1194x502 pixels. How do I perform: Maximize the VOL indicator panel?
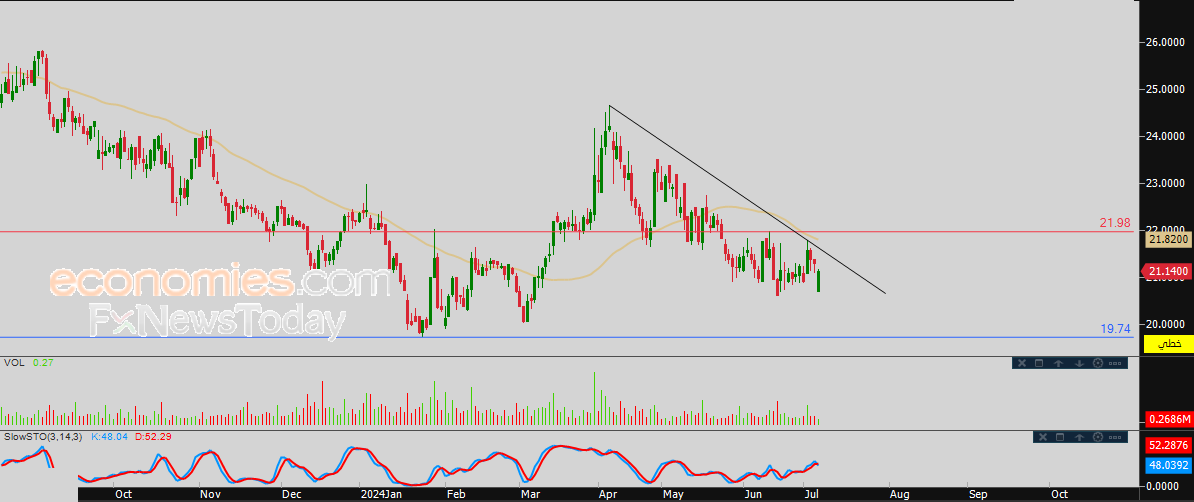click(x=1039, y=363)
